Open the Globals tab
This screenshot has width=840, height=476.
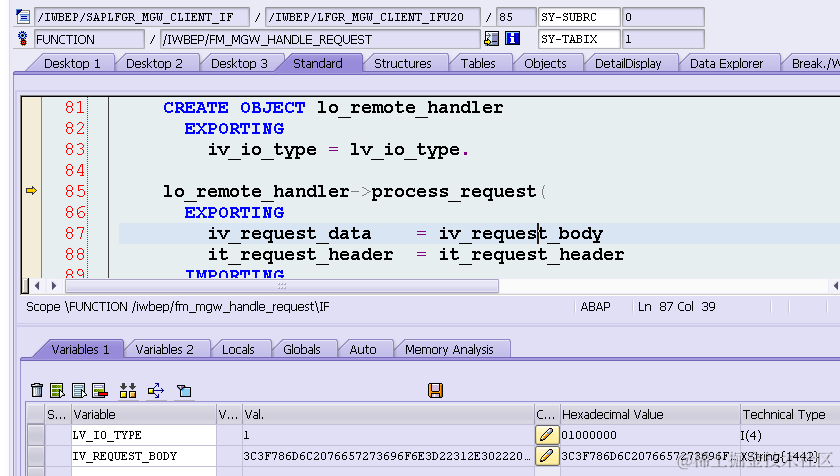point(302,350)
